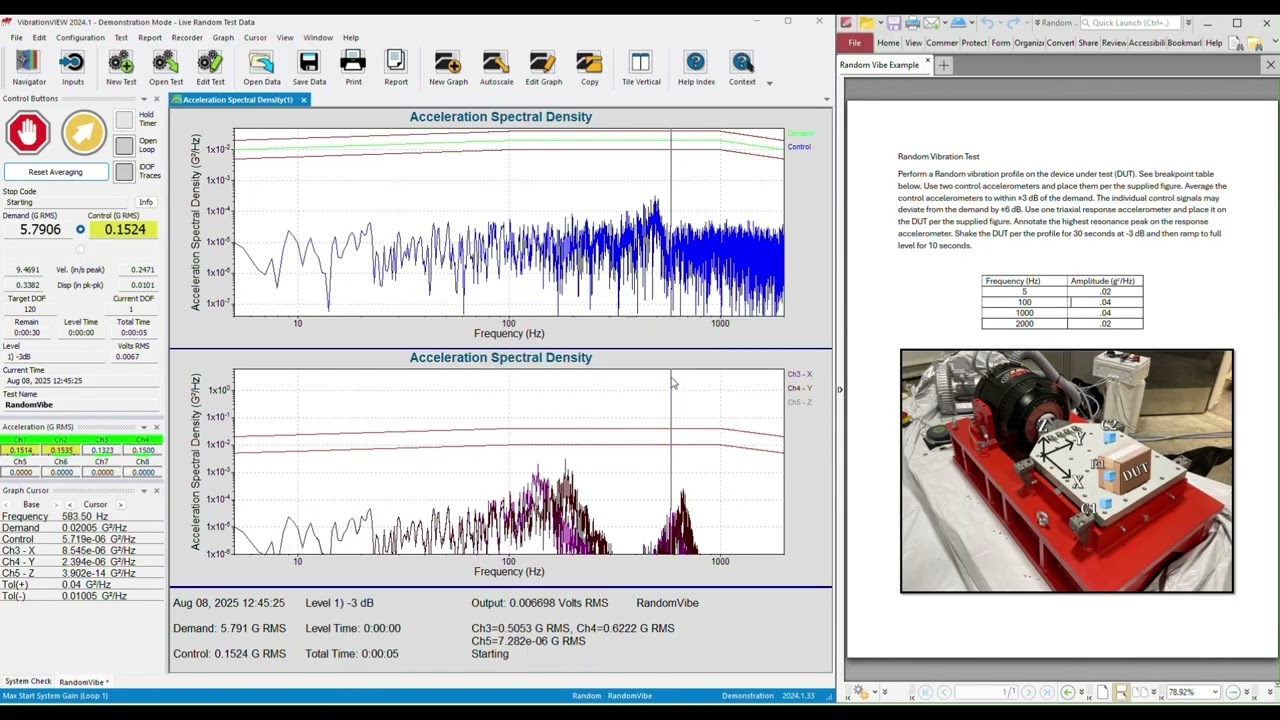Collapse the Control Buttons panel chevron

[x=143, y=99]
